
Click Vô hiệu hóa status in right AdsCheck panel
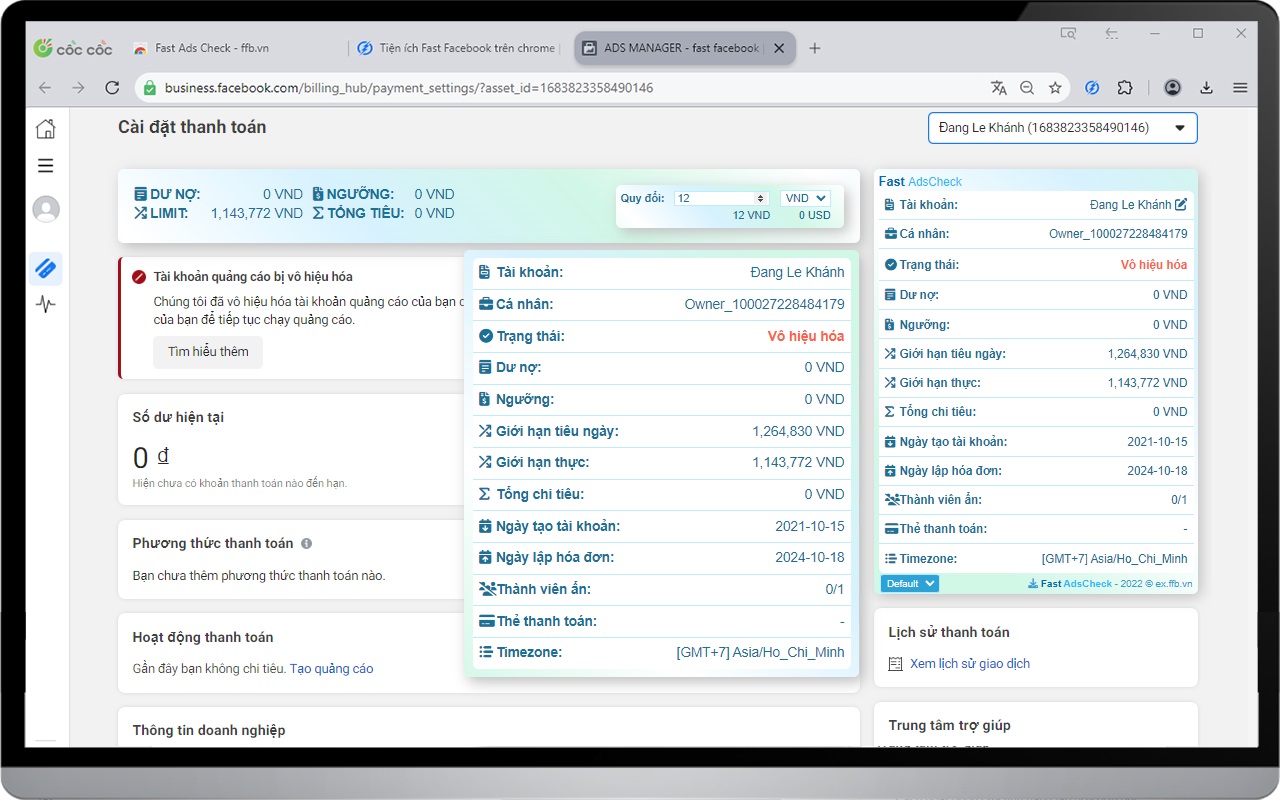[1154, 265]
